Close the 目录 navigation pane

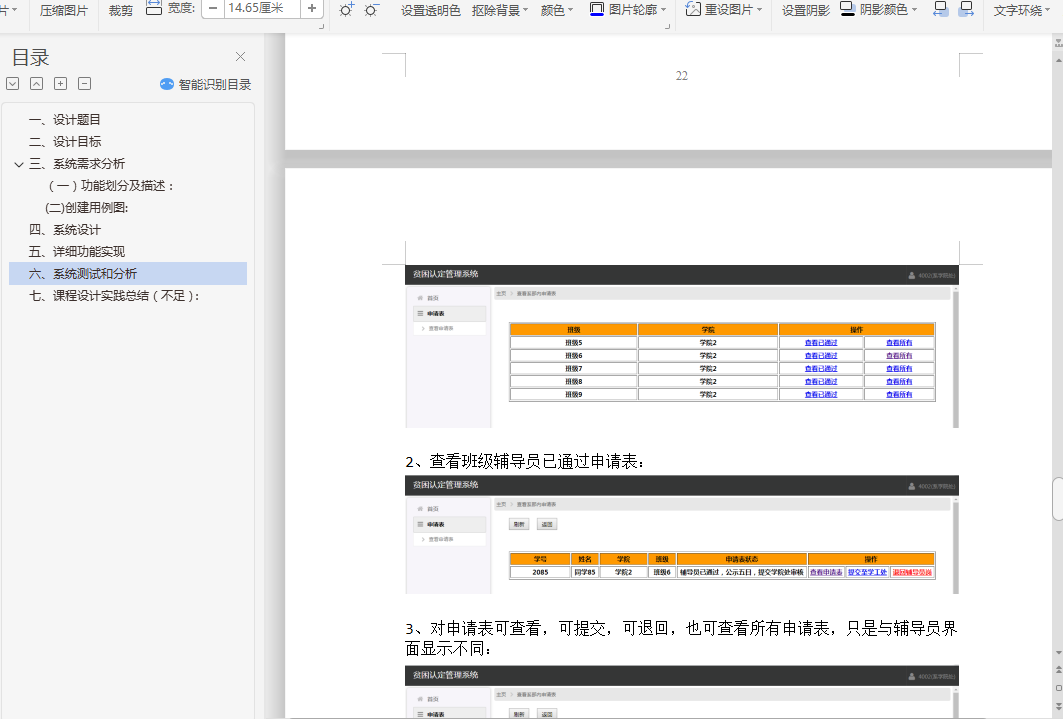(x=240, y=57)
